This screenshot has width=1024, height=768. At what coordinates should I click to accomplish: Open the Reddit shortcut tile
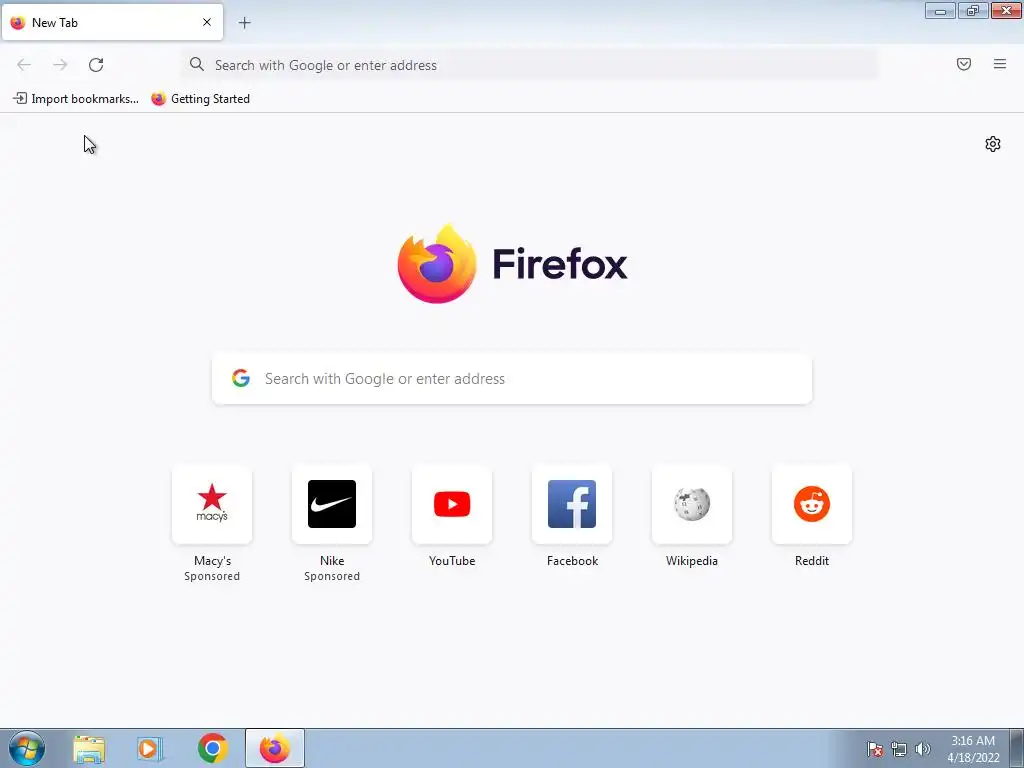point(812,504)
